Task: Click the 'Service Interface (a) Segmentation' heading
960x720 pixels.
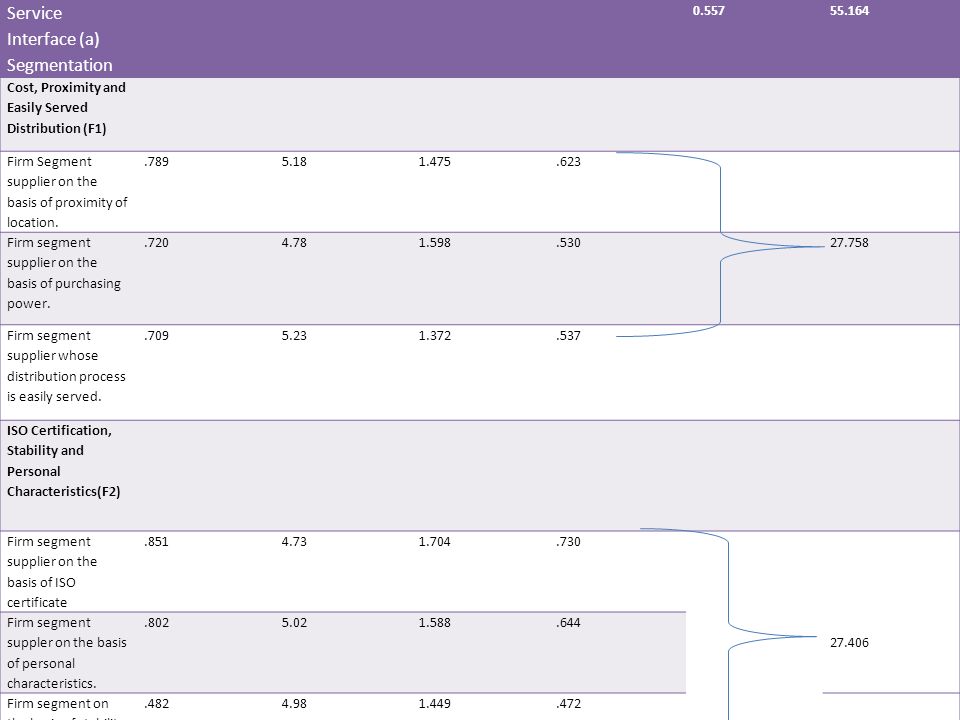Action: point(59,39)
